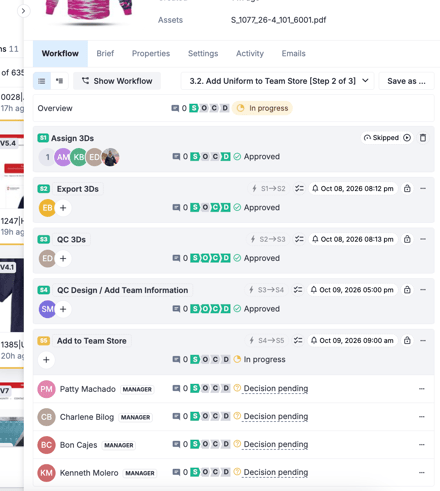Screen dimensions: 440x491
Task: Open the checklist icon for QC 3Ds
Action: [x=299, y=239]
